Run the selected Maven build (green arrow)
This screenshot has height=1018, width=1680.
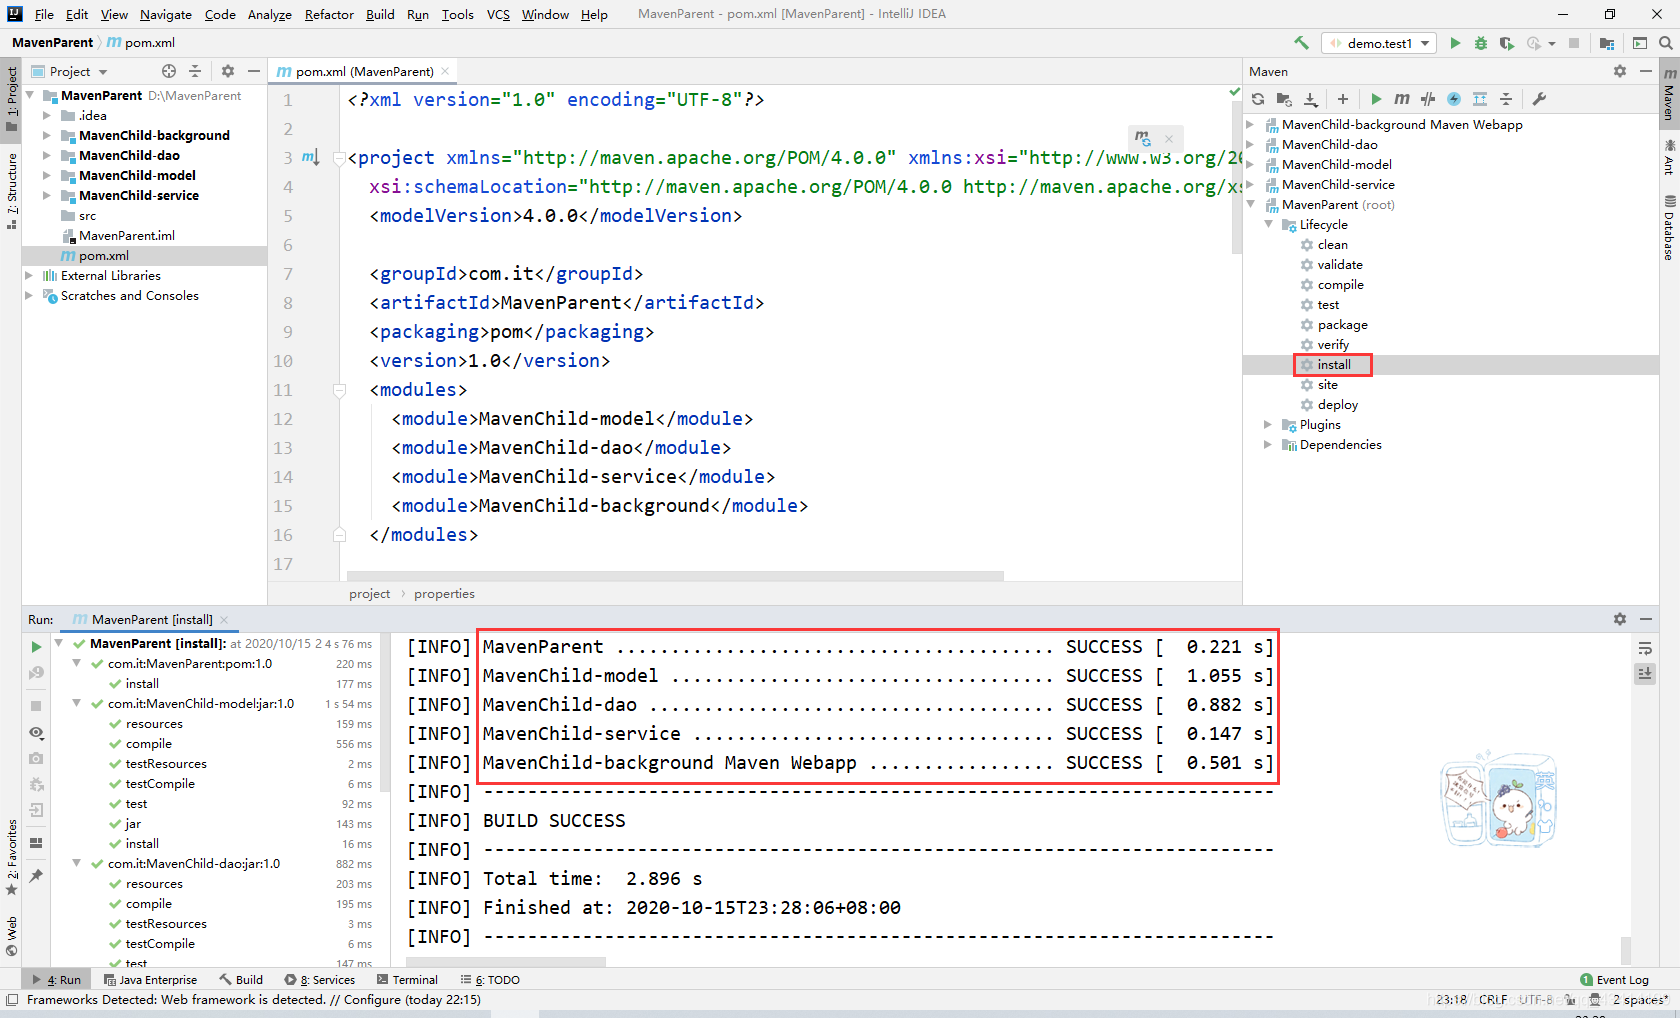point(1376,99)
